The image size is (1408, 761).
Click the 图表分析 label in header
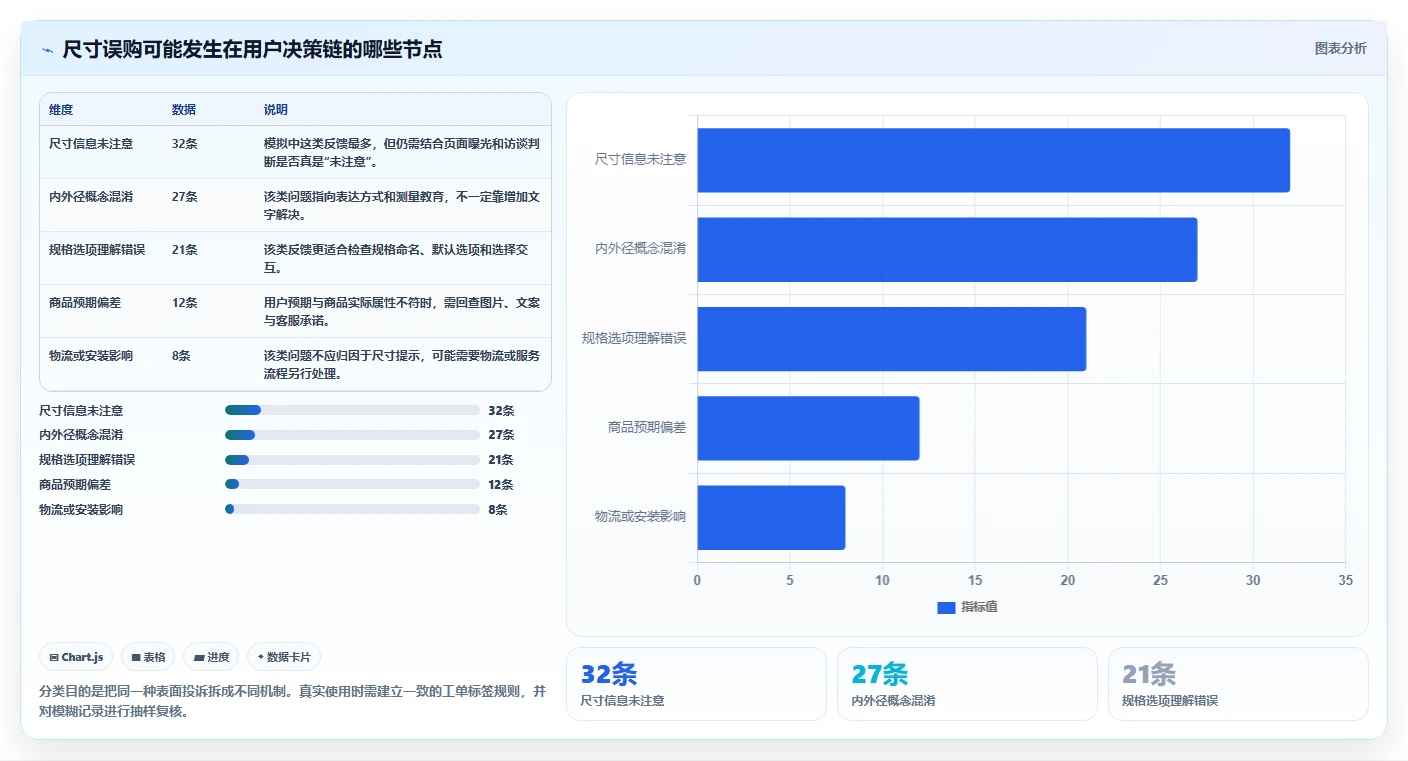[x=1340, y=48]
